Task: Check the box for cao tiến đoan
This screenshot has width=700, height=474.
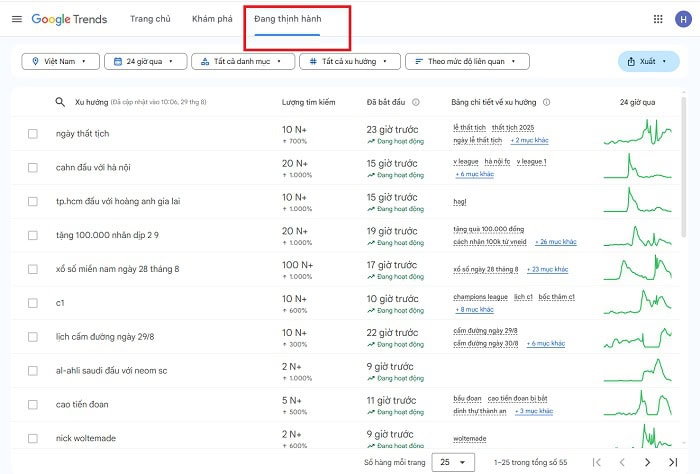Action: click(x=33, y=404)
